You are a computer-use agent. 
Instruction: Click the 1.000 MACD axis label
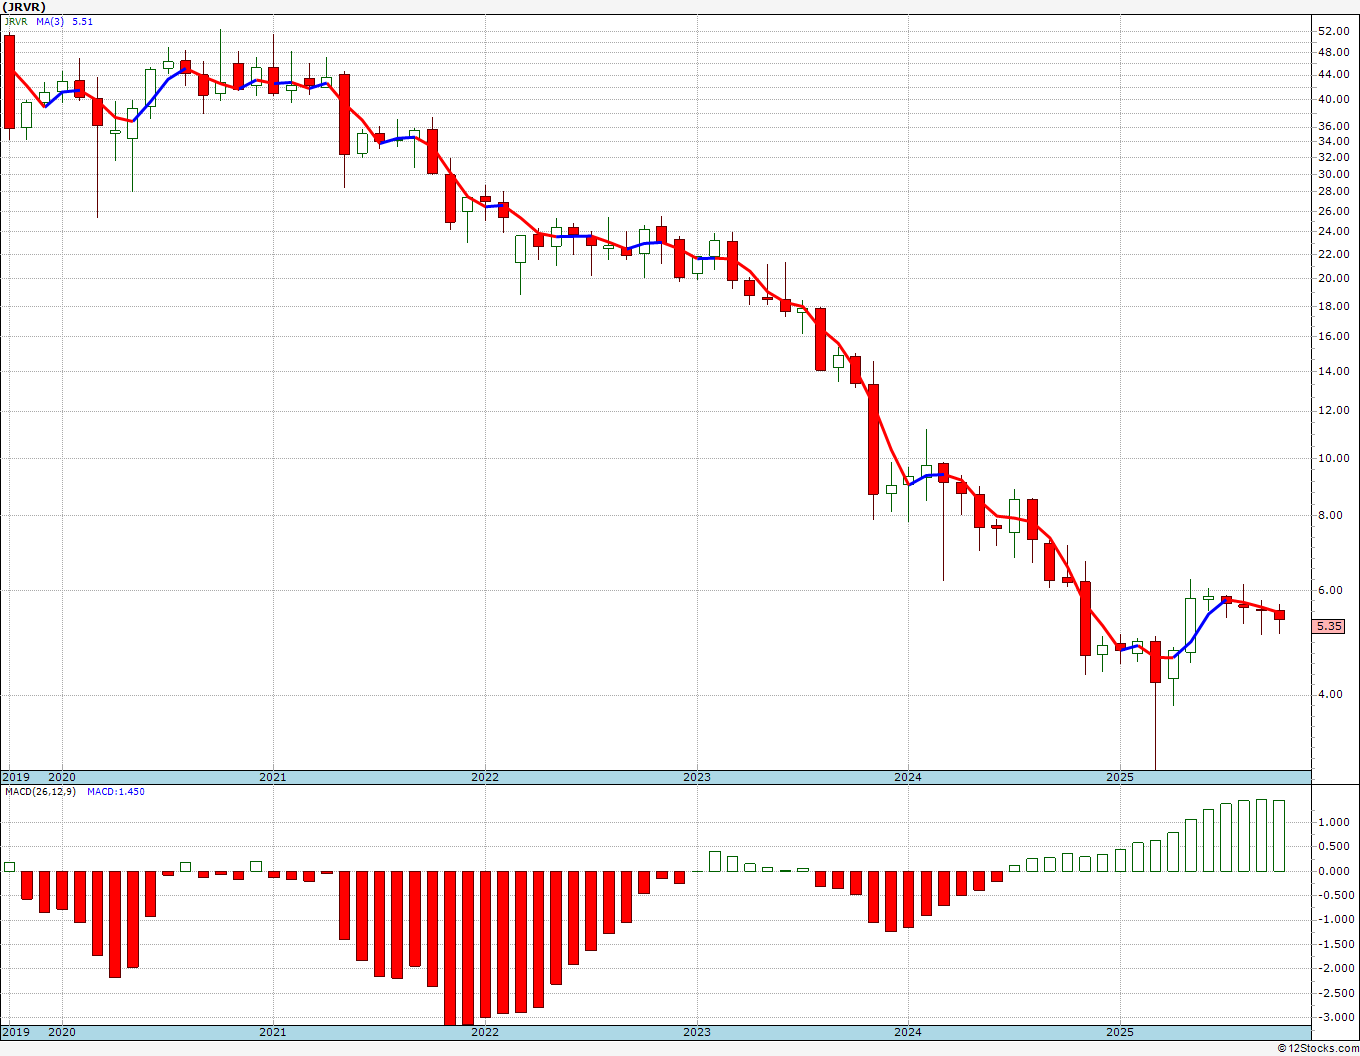(1335, 823)
